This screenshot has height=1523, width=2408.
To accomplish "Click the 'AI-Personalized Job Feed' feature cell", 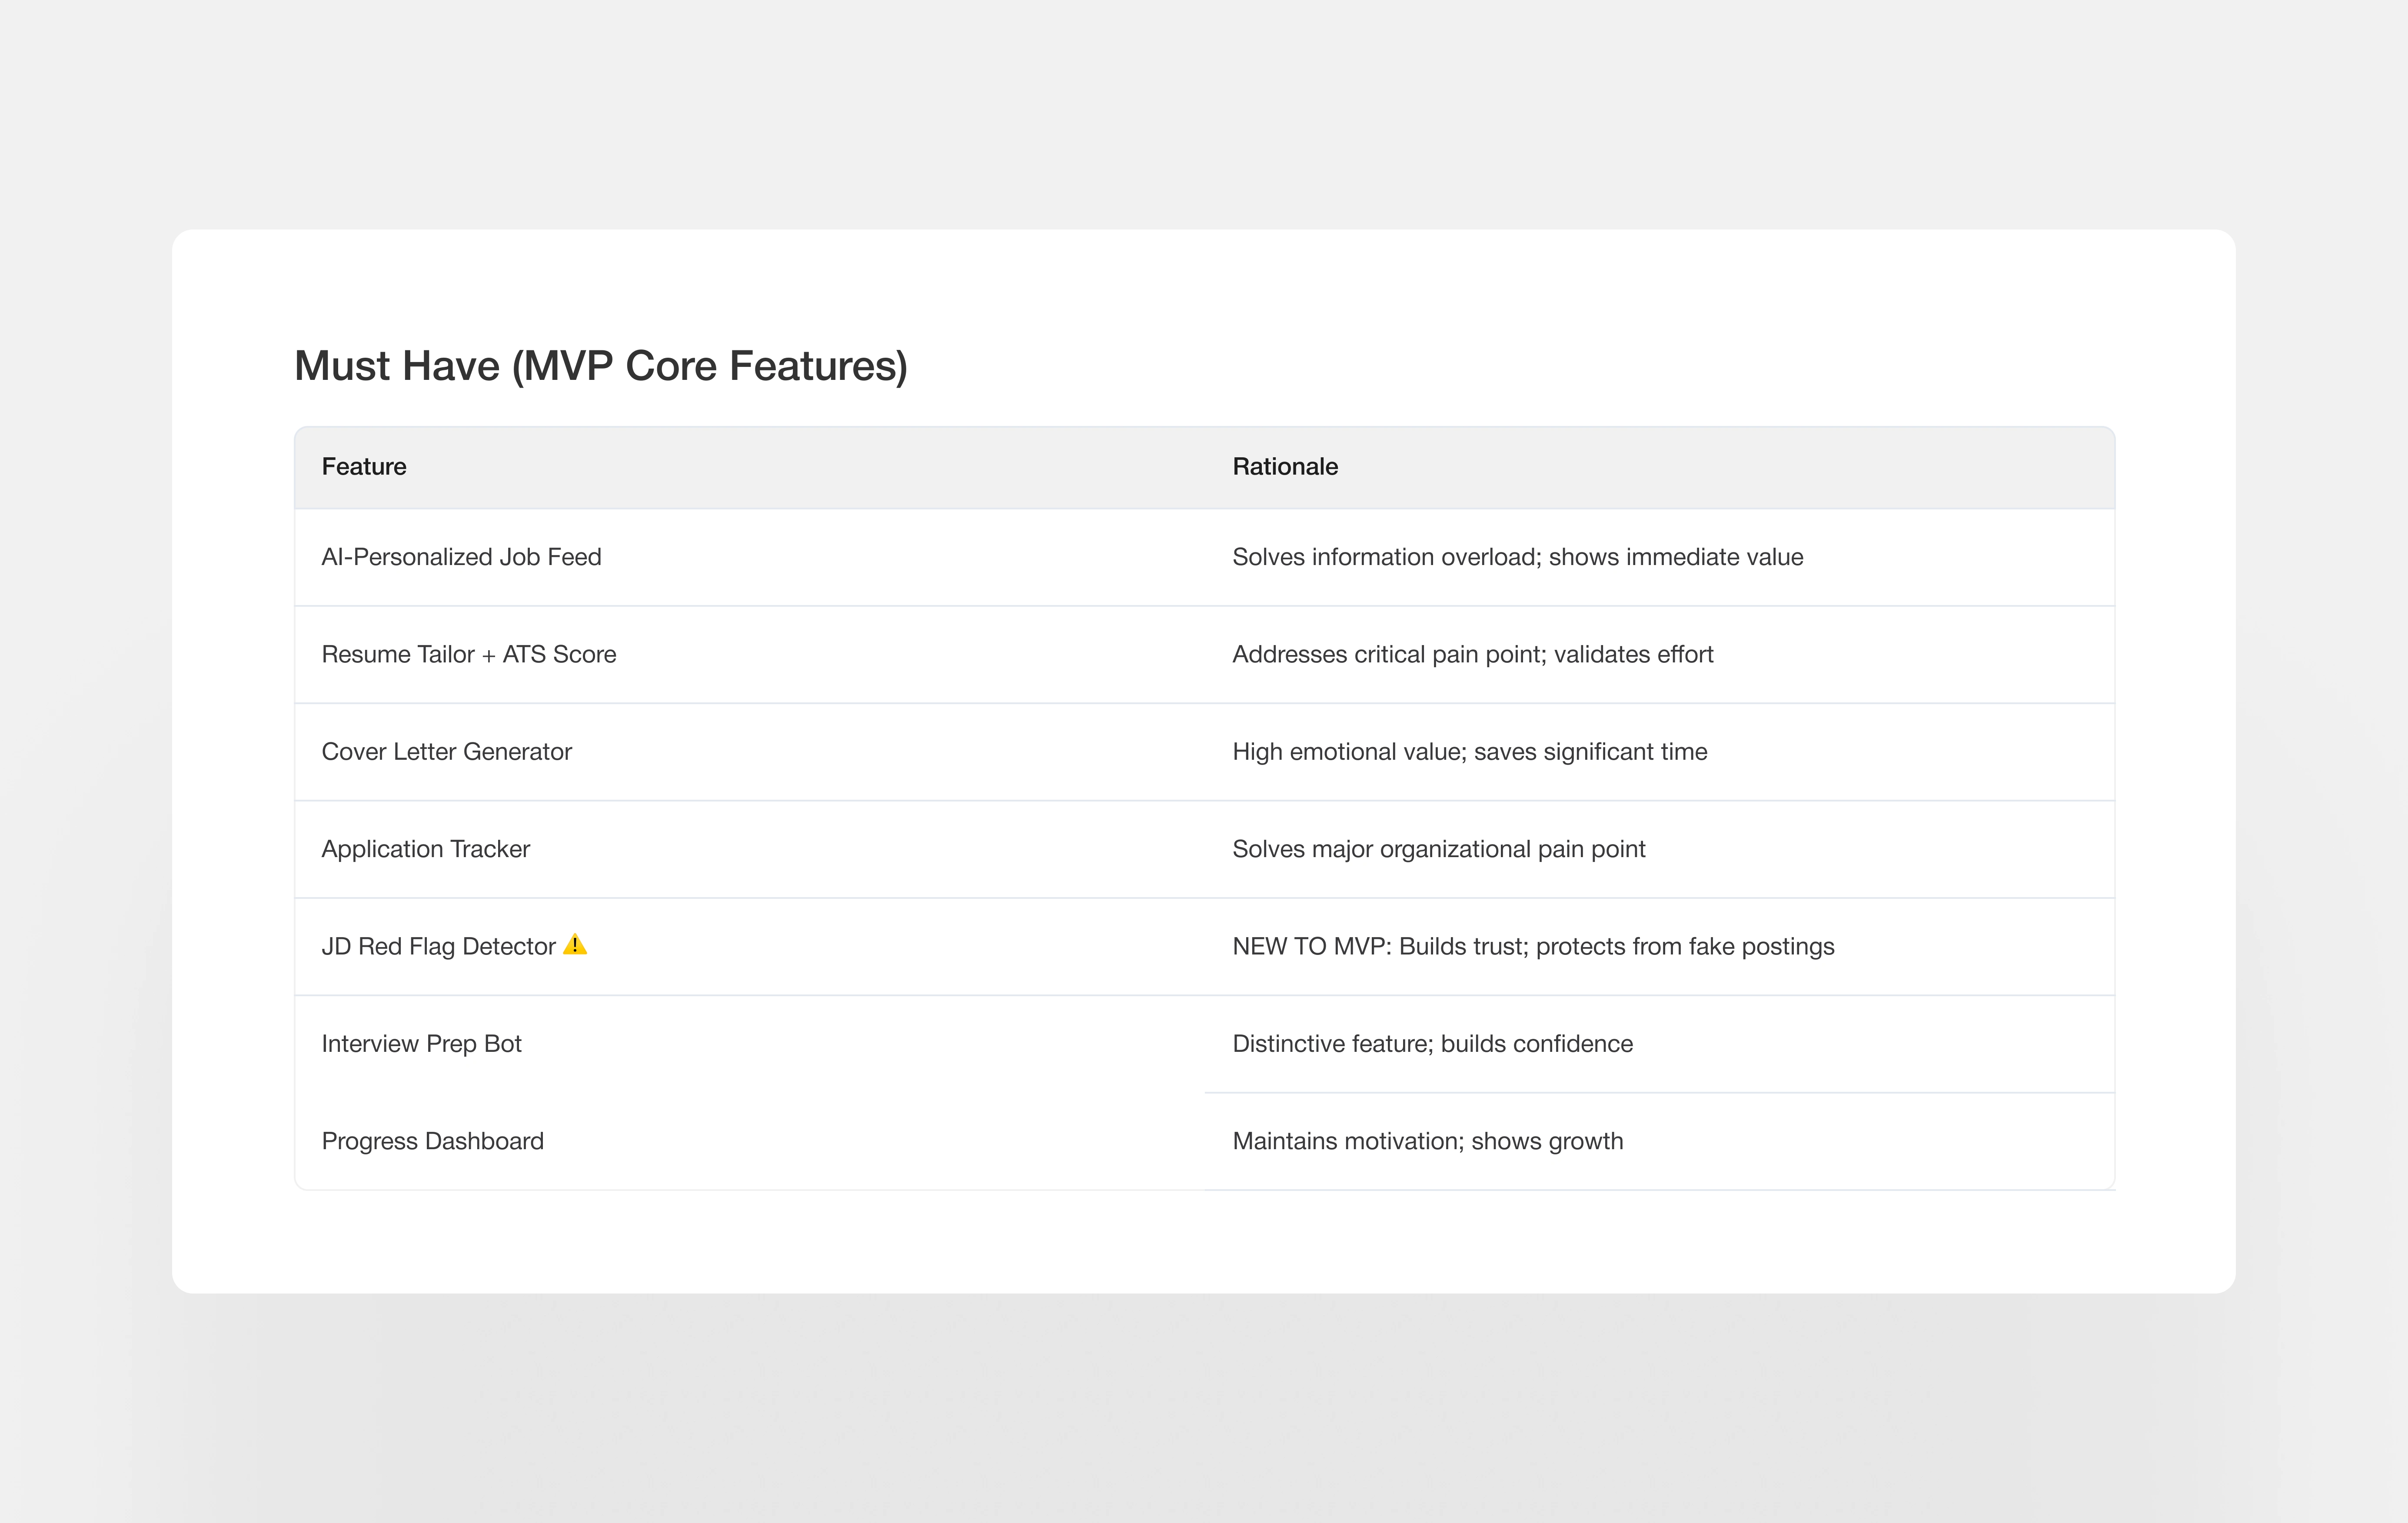I will (x=461, y=557).
